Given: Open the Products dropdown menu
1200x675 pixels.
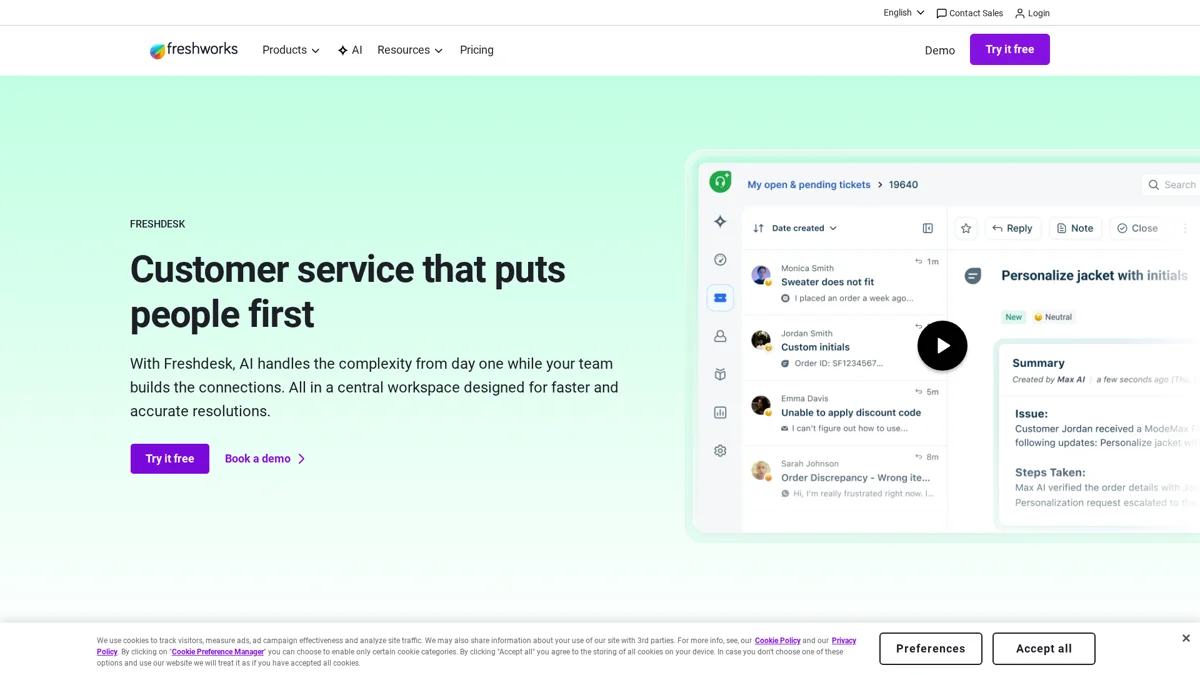Looking at the screenshot, I should click(291, 50).
